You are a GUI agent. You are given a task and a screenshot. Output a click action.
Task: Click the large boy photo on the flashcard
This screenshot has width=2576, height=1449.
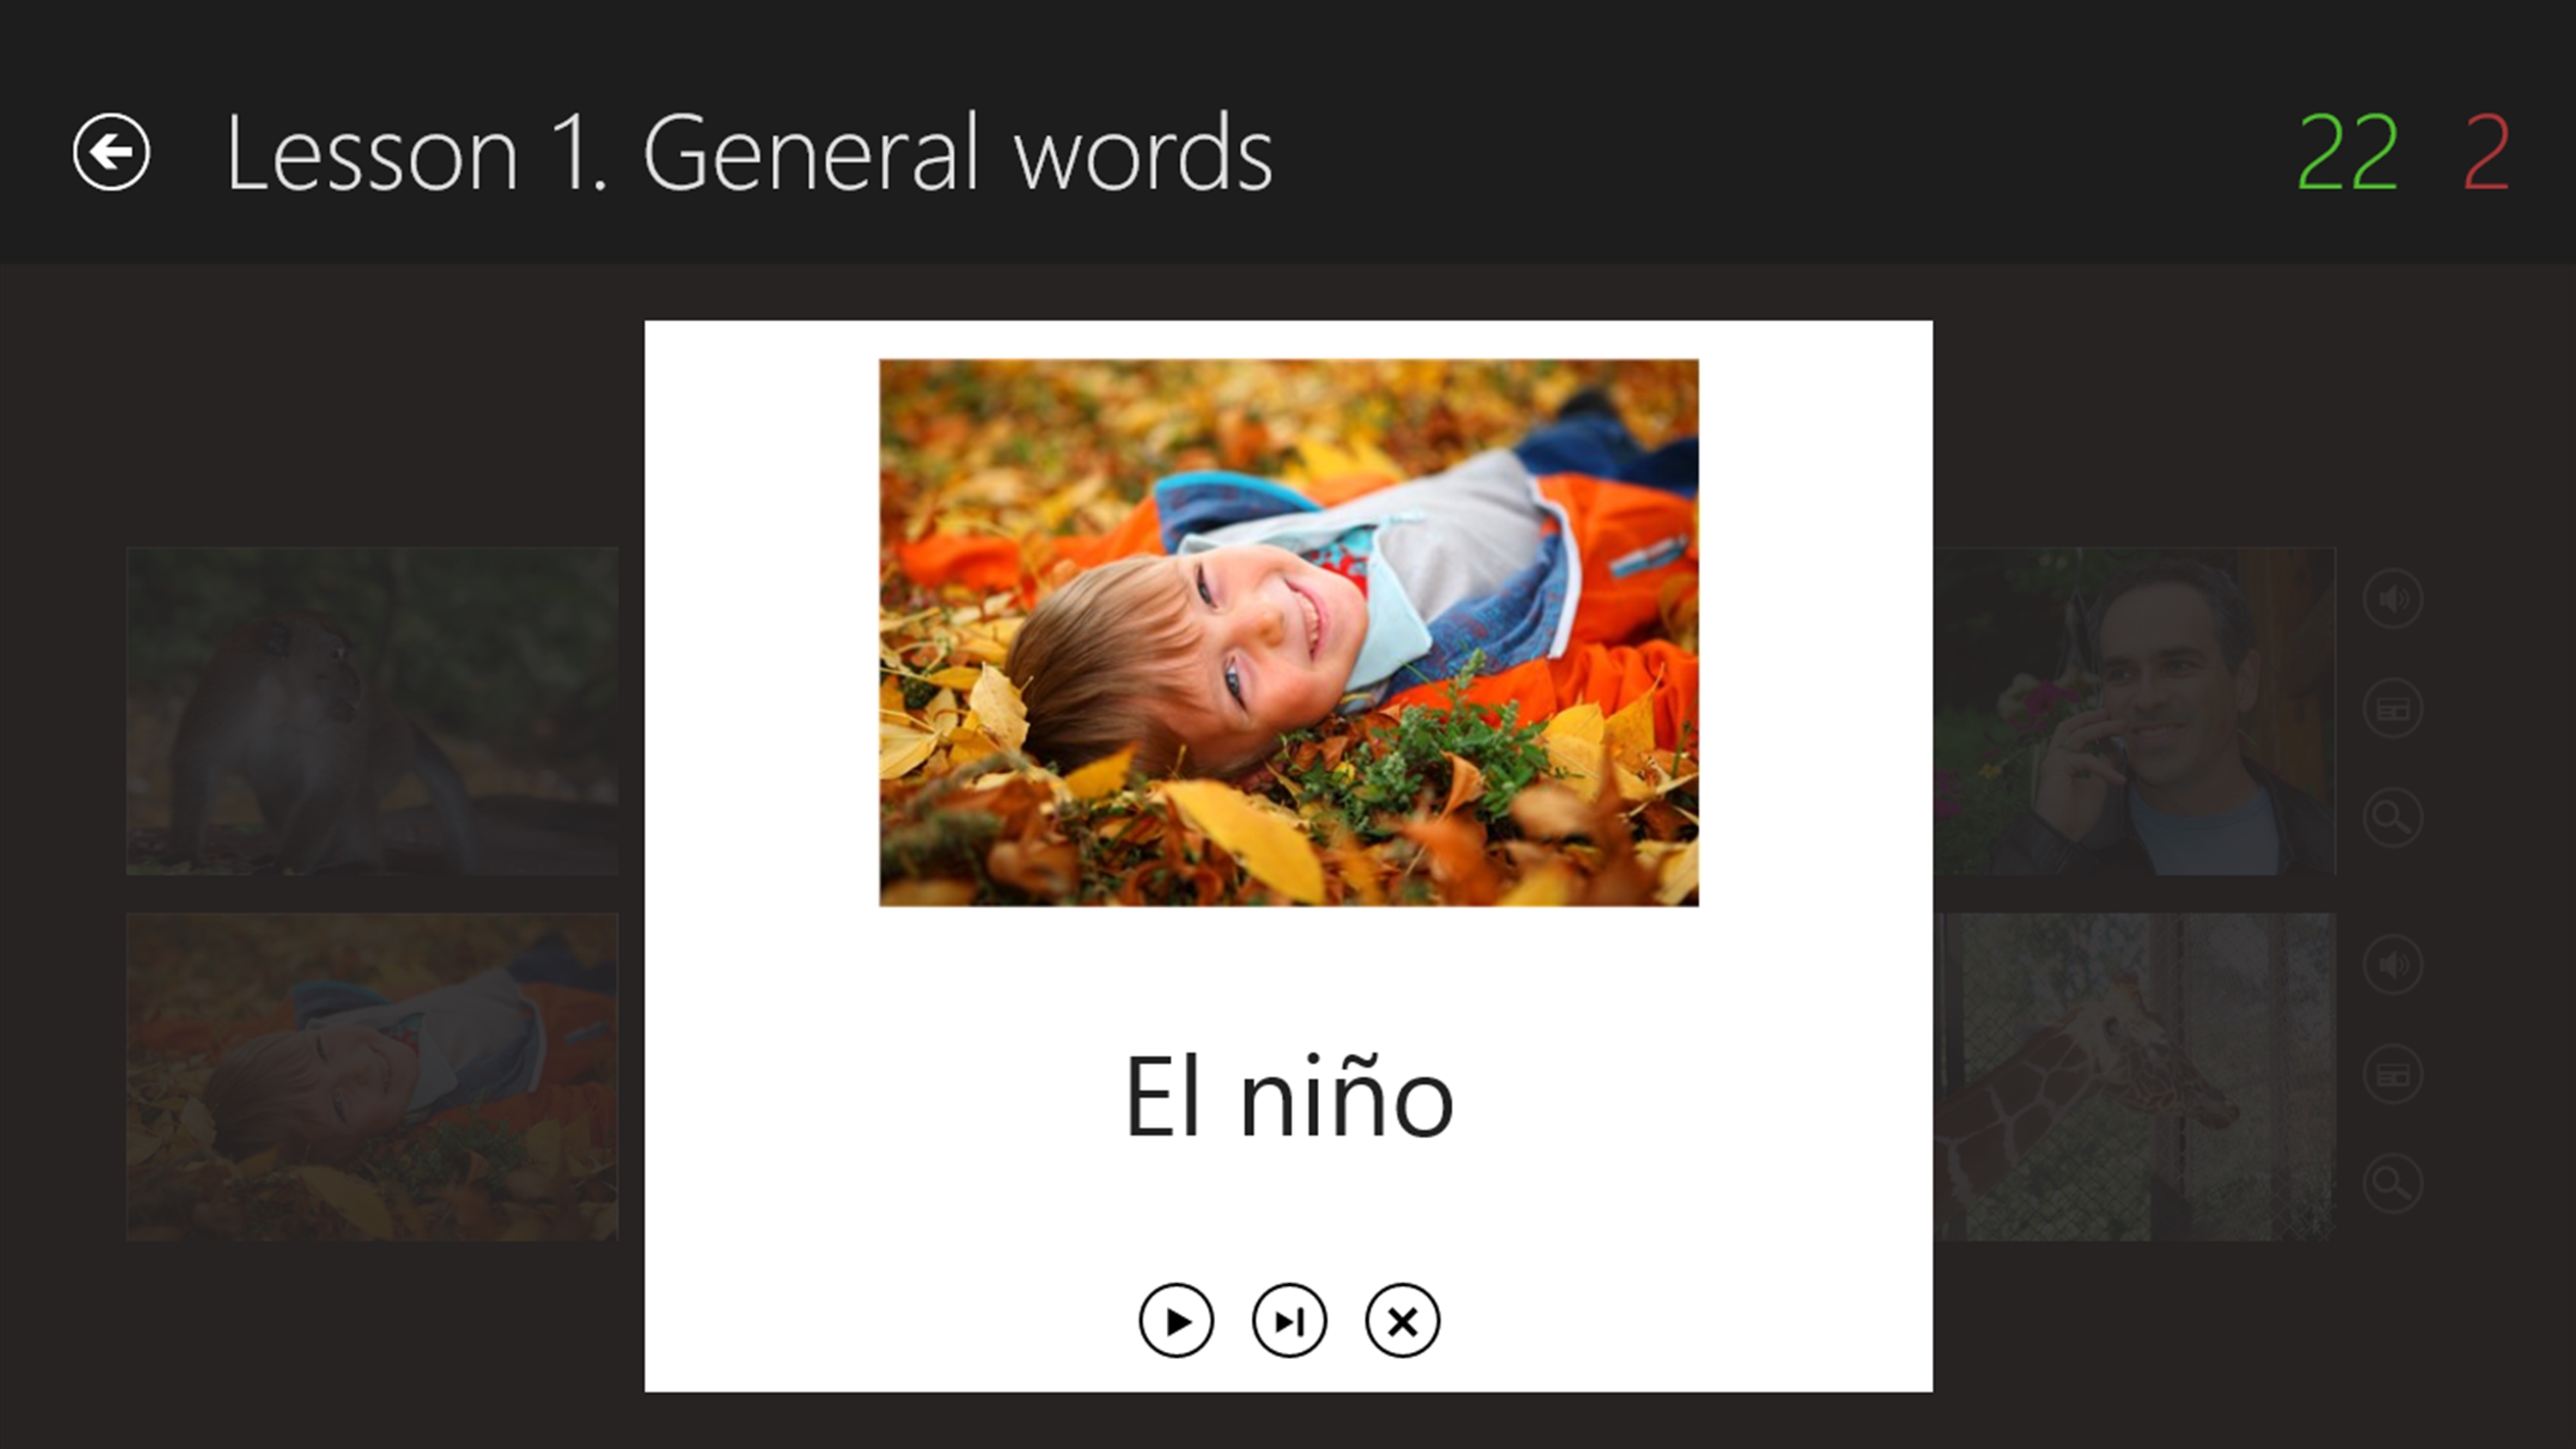coord(1288,632)
